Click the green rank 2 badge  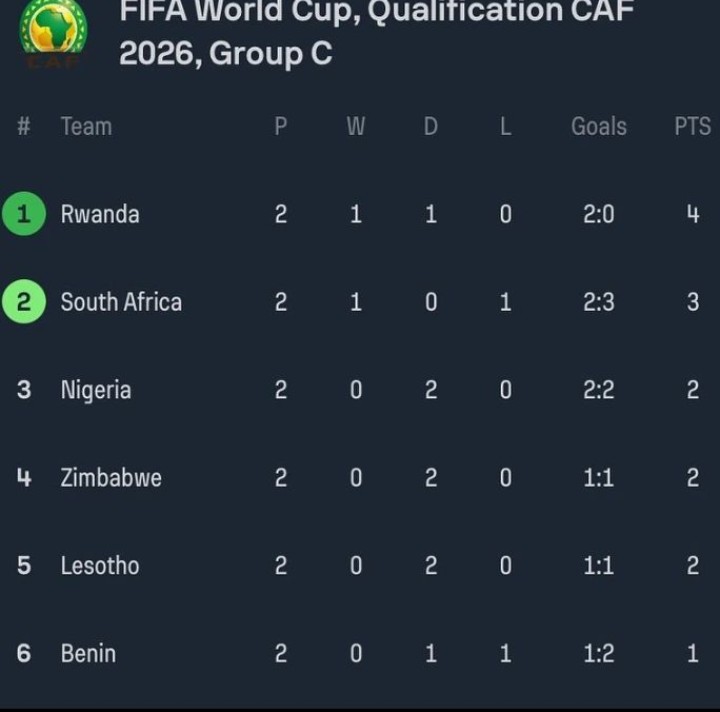coord(24,302)
